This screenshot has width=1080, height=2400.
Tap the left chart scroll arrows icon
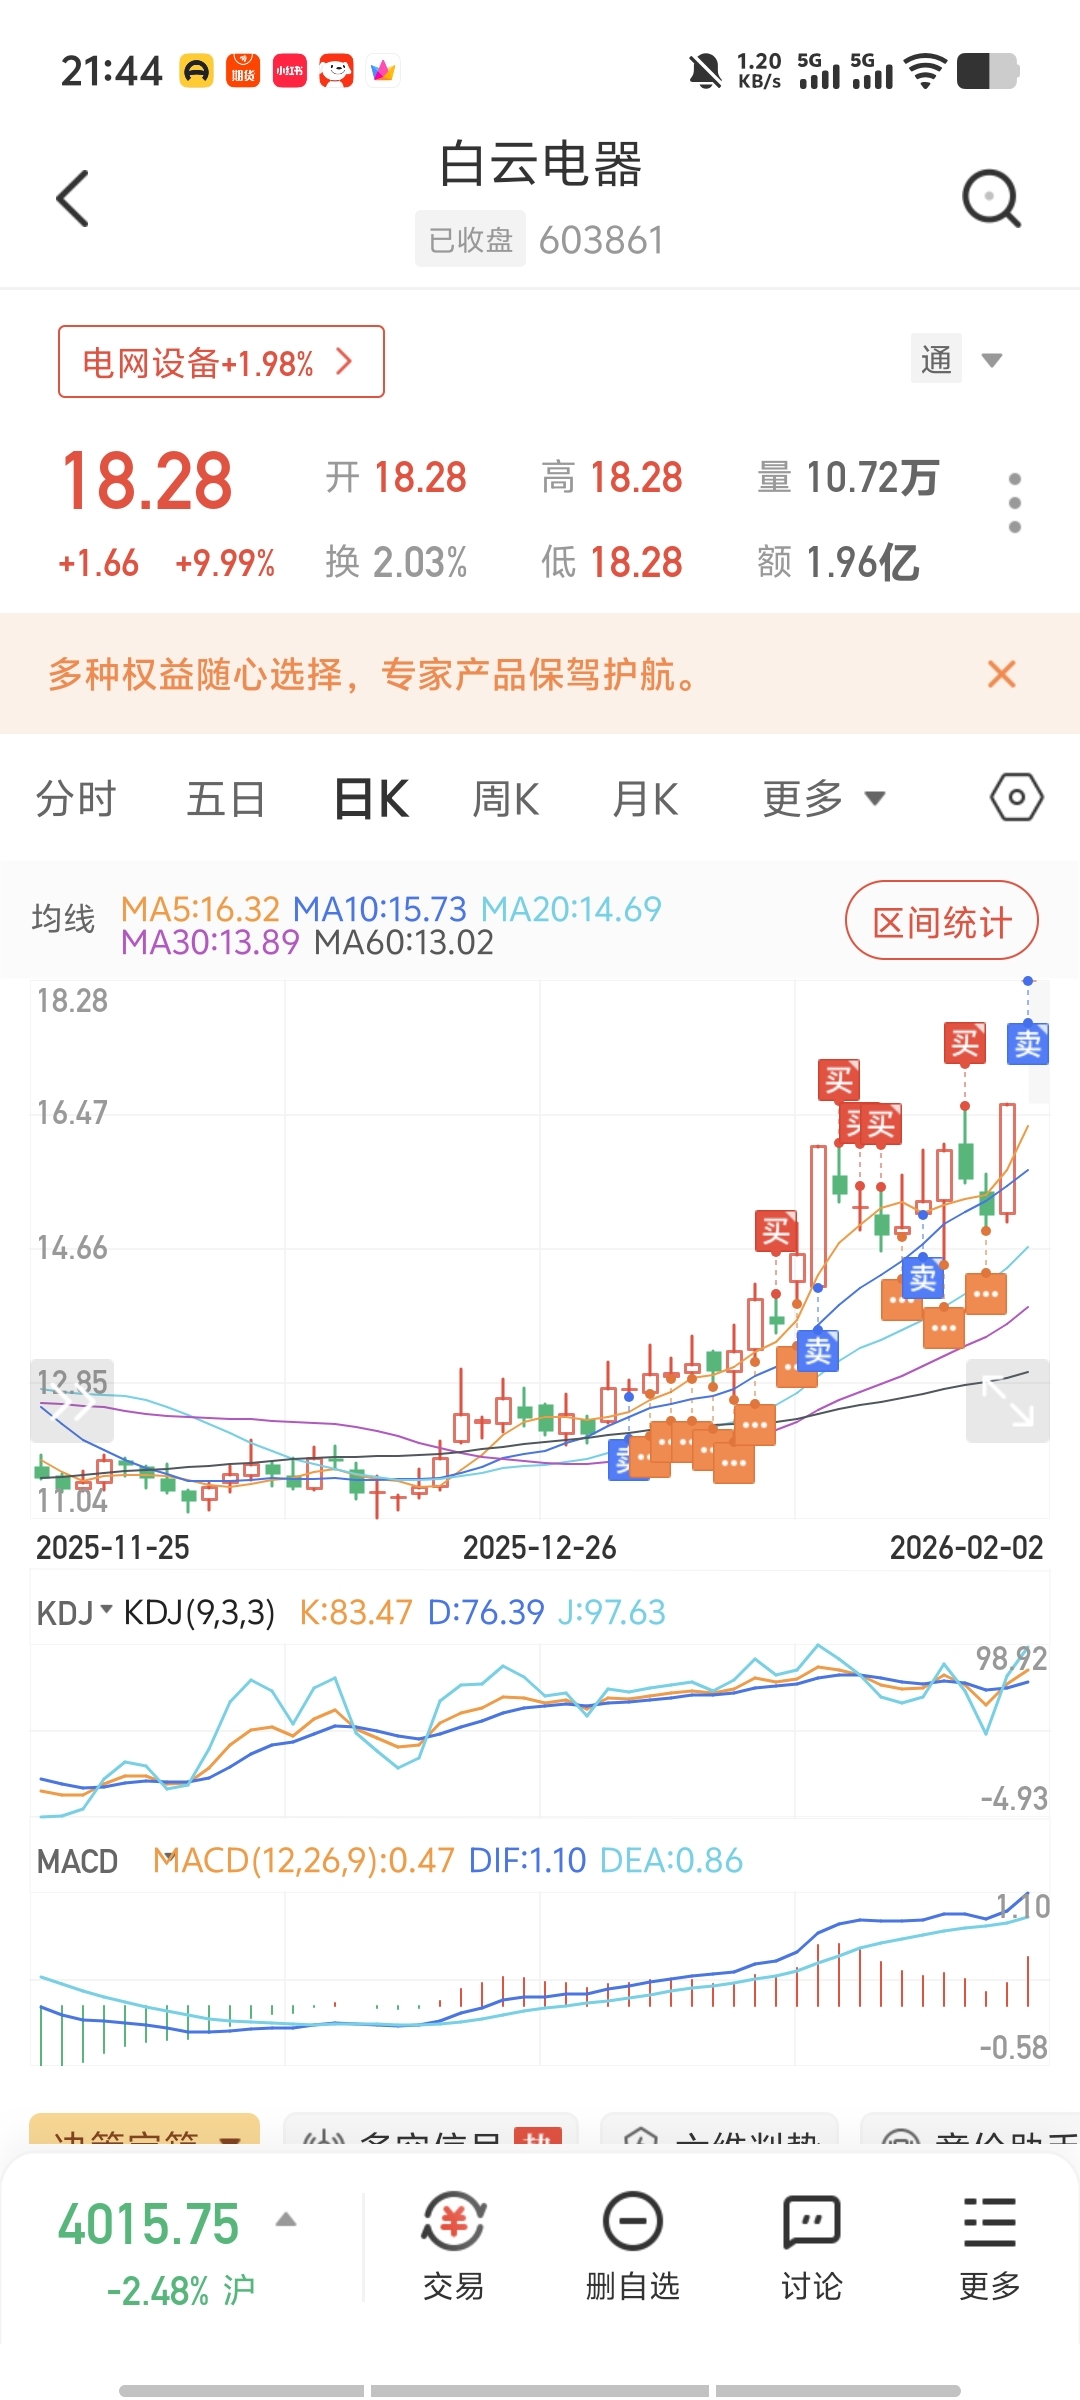pyautogui.click(x=72, y=1400)
